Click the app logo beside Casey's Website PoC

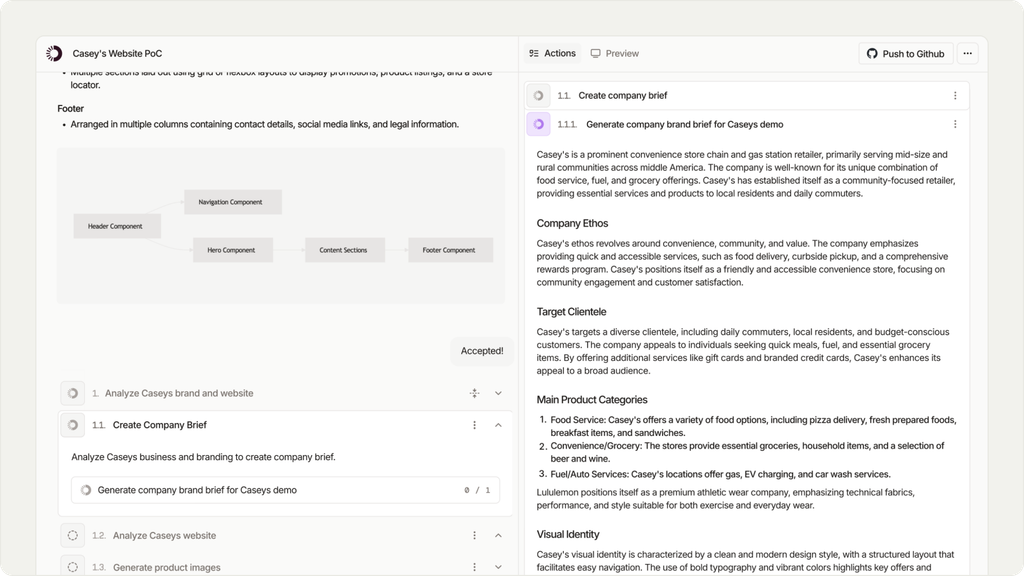[54, 54]
